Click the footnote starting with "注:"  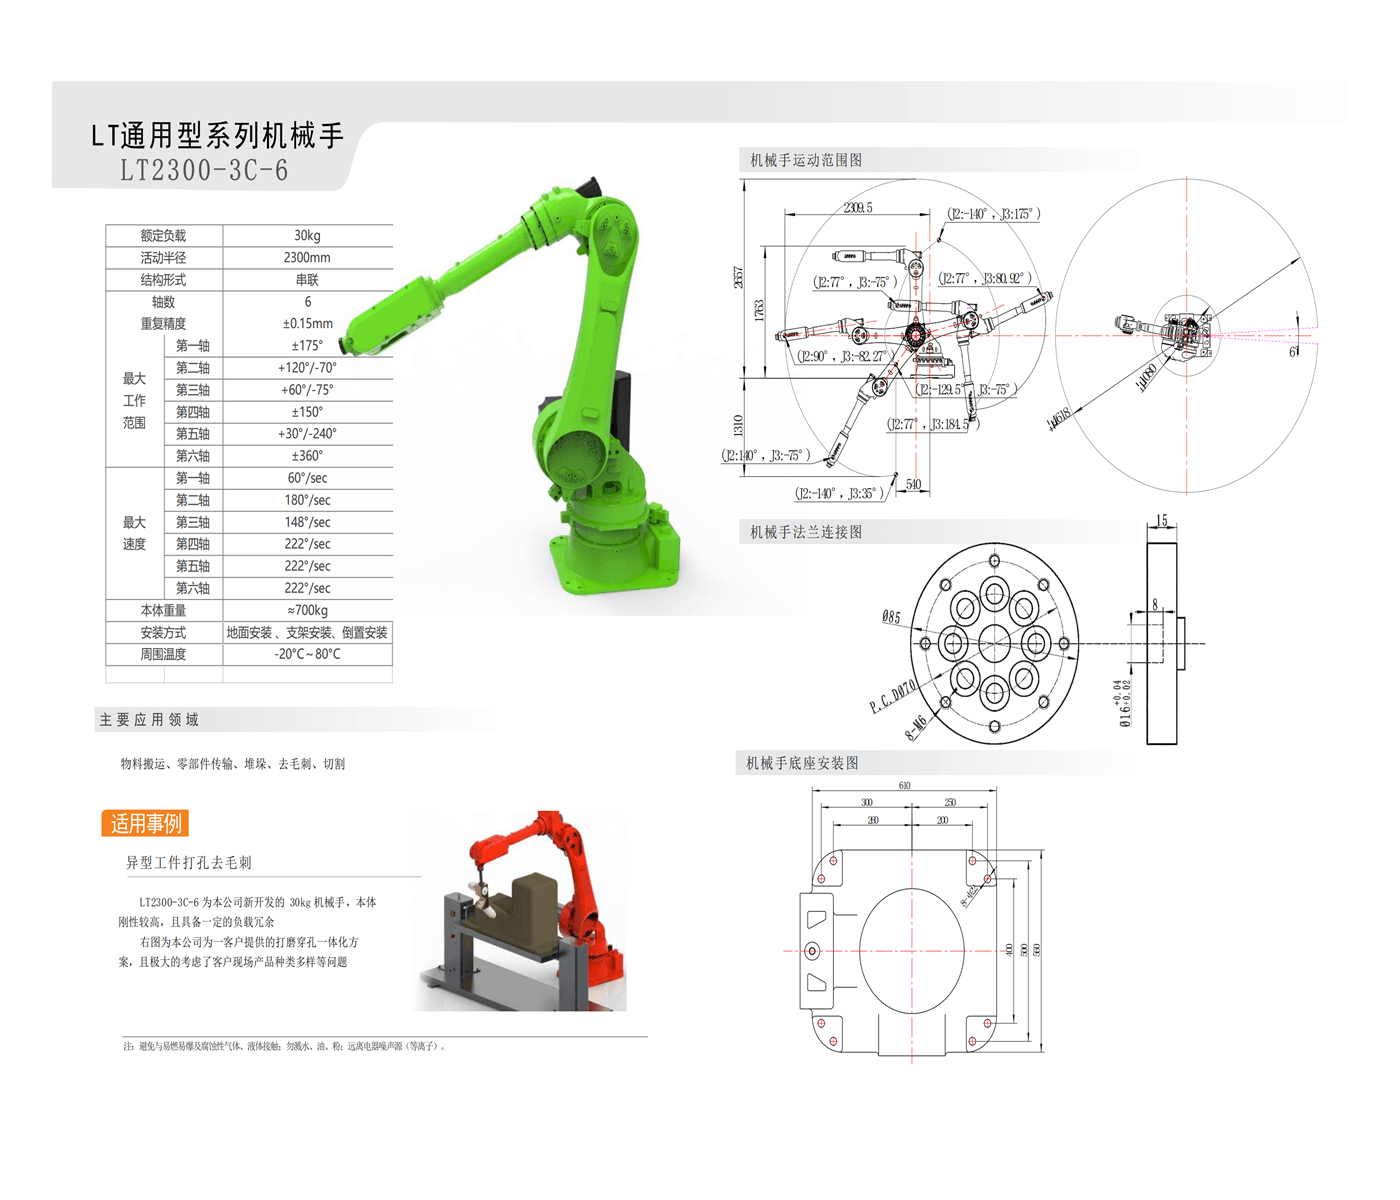(x=284, y=1046)
